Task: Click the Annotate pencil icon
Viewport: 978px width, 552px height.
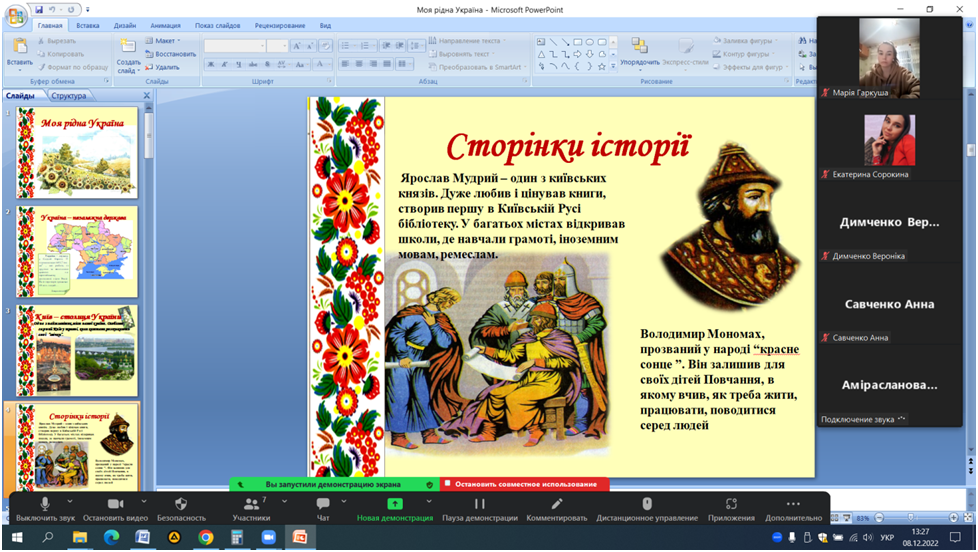Action: tap(557, 504)
